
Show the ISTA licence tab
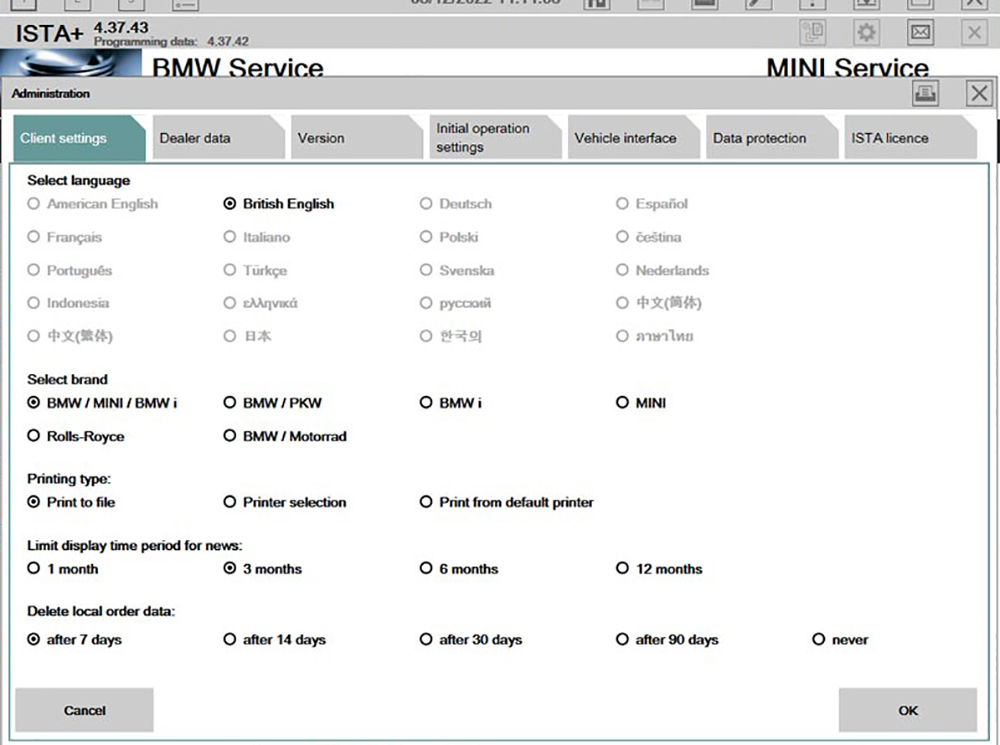pos(911,138)
